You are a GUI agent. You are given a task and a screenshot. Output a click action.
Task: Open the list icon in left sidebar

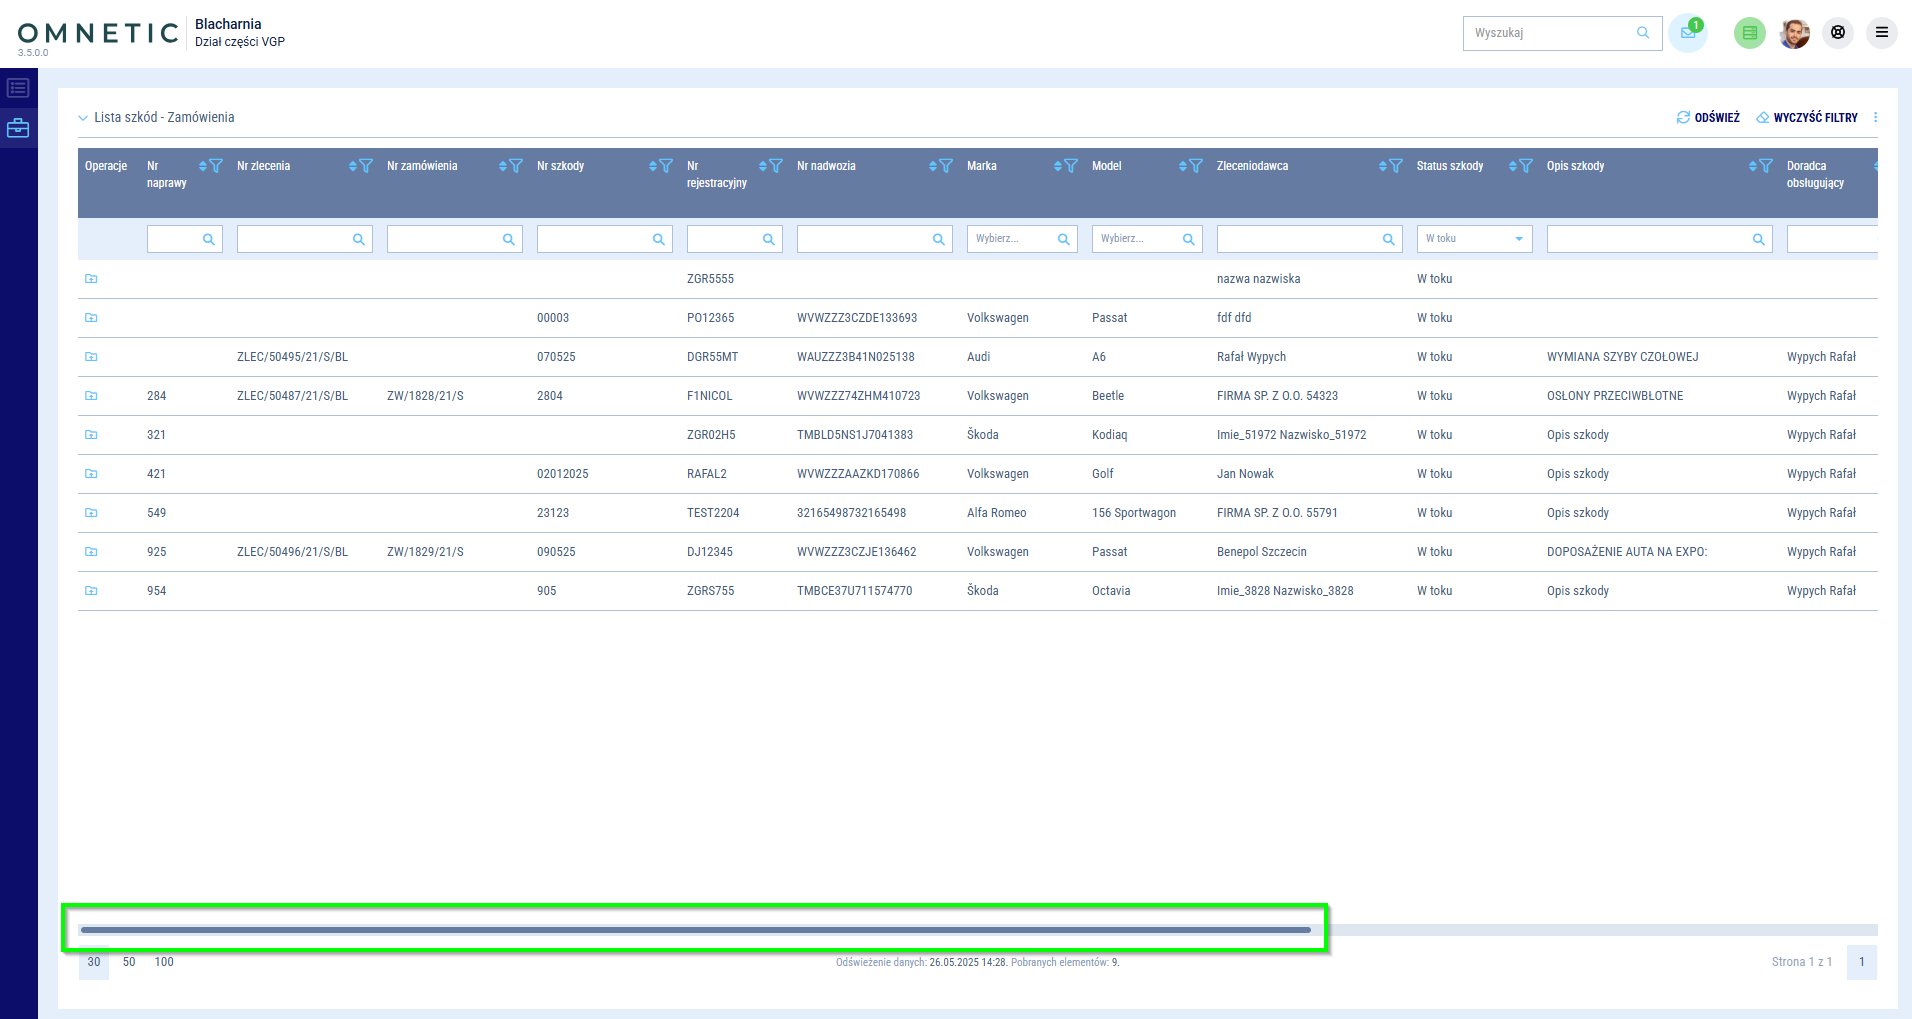click(x=18, y=88)
